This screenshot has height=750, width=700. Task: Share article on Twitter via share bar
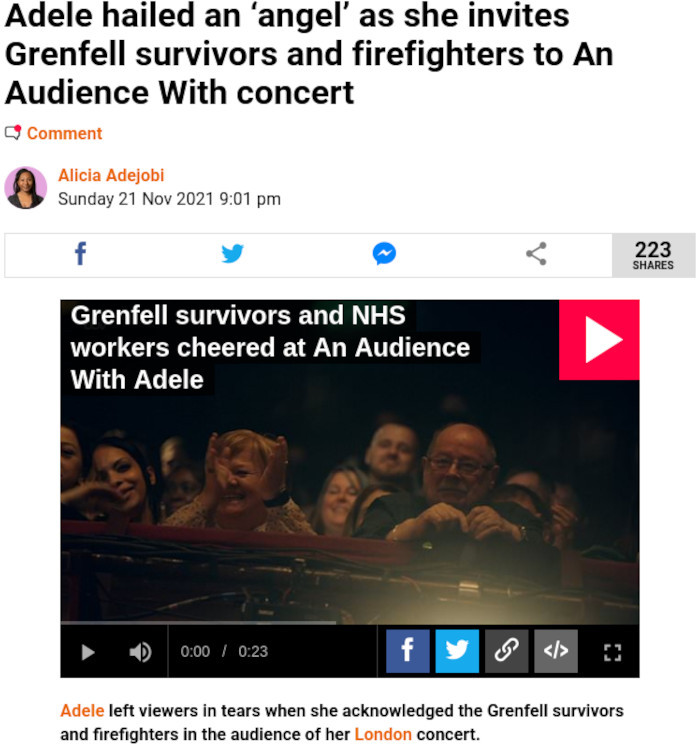[x=233, y=254]
